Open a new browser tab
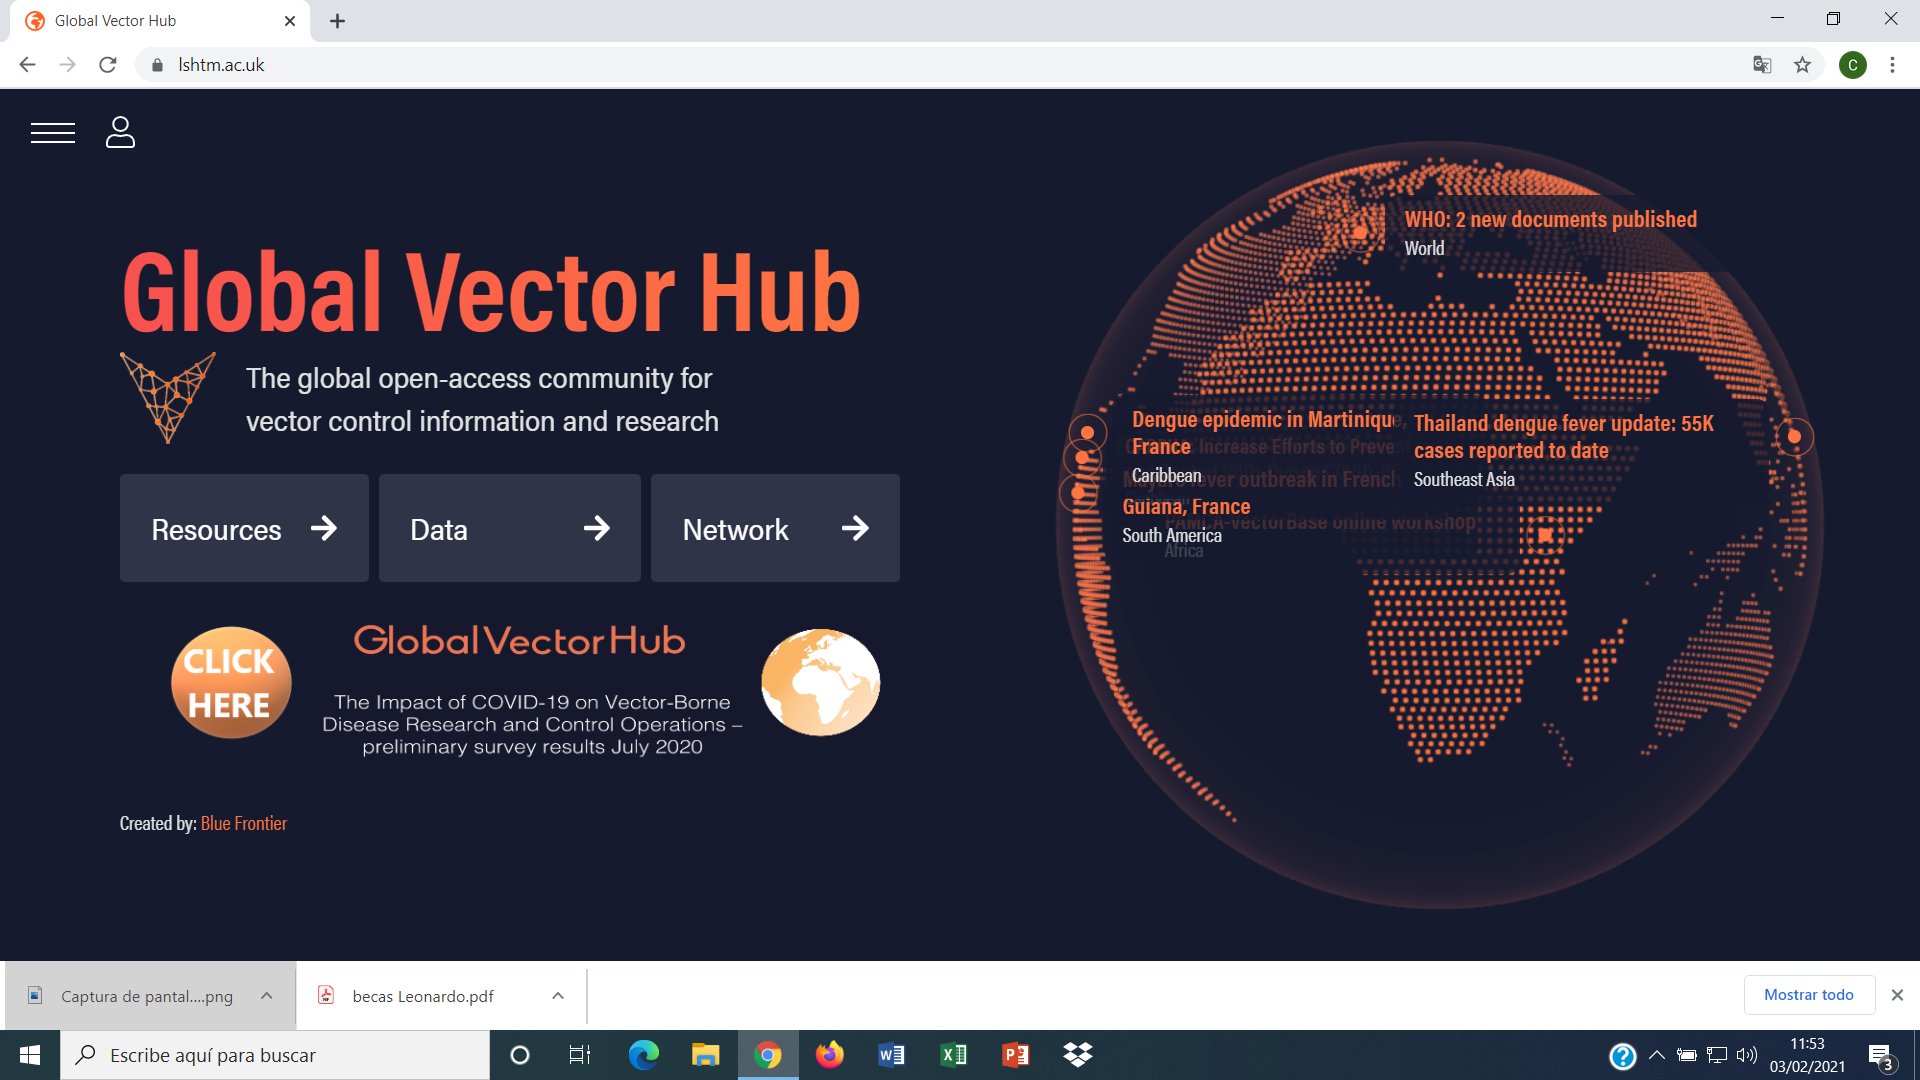This screenshot has width=1920, height=1080. pos(338,21)
